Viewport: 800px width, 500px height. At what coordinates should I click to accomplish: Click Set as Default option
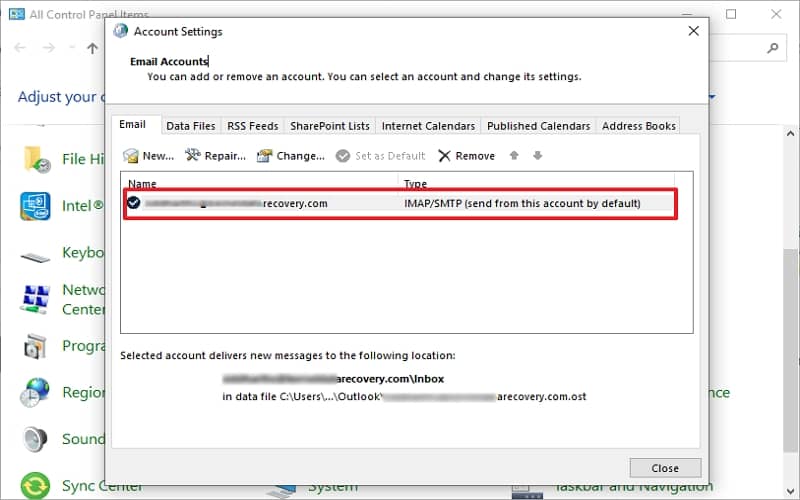[381, 156]
